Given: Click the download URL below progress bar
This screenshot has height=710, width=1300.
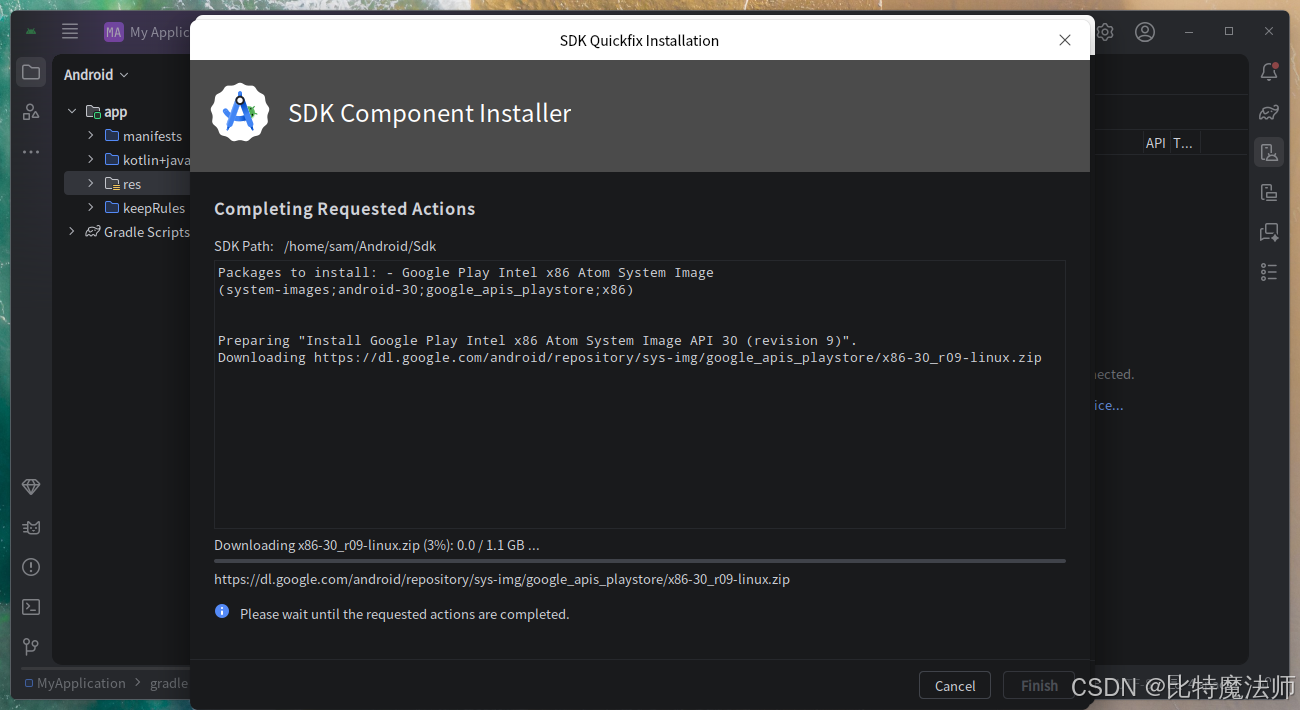Looking at the screenshot, I should click(502, 579).
